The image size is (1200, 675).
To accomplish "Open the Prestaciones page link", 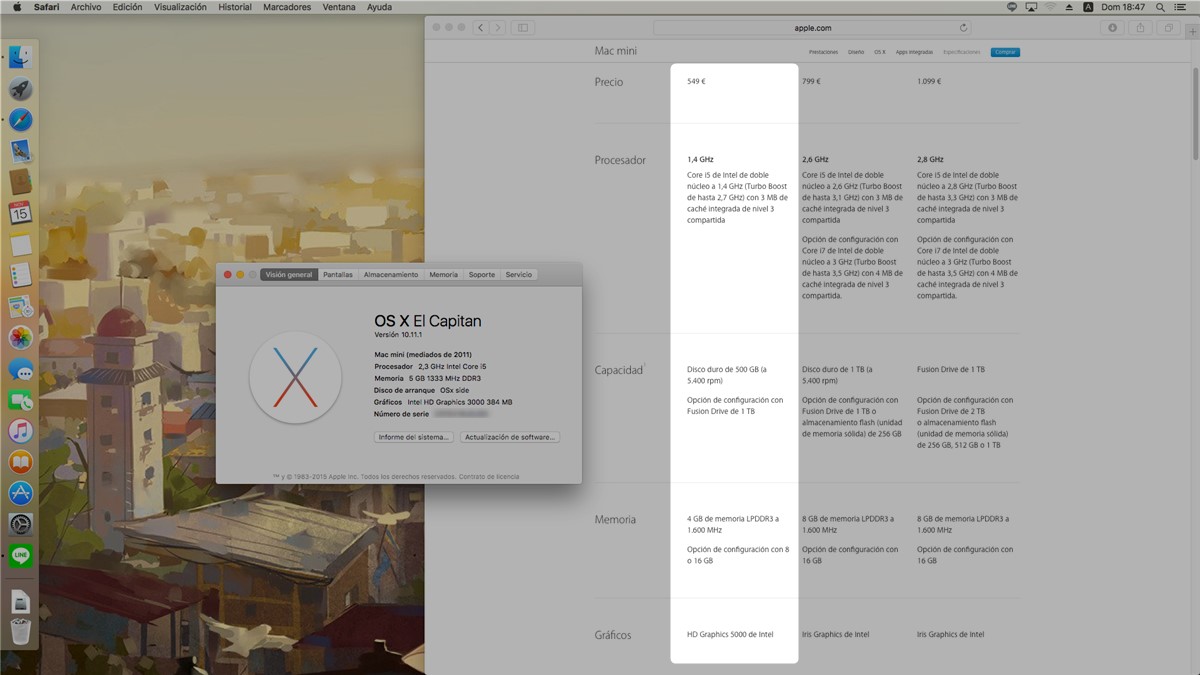I will point(823,52).
